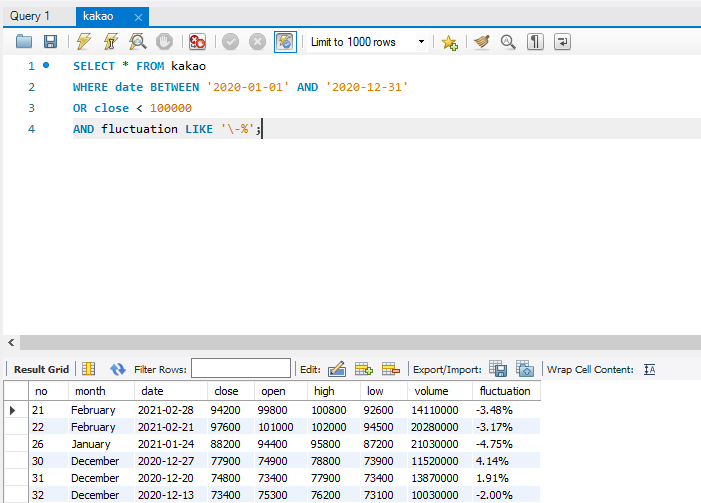This screenshot has height=503, width=701.
Task: Focus the Filter Rows input field
Action: [x=241, y=368]
